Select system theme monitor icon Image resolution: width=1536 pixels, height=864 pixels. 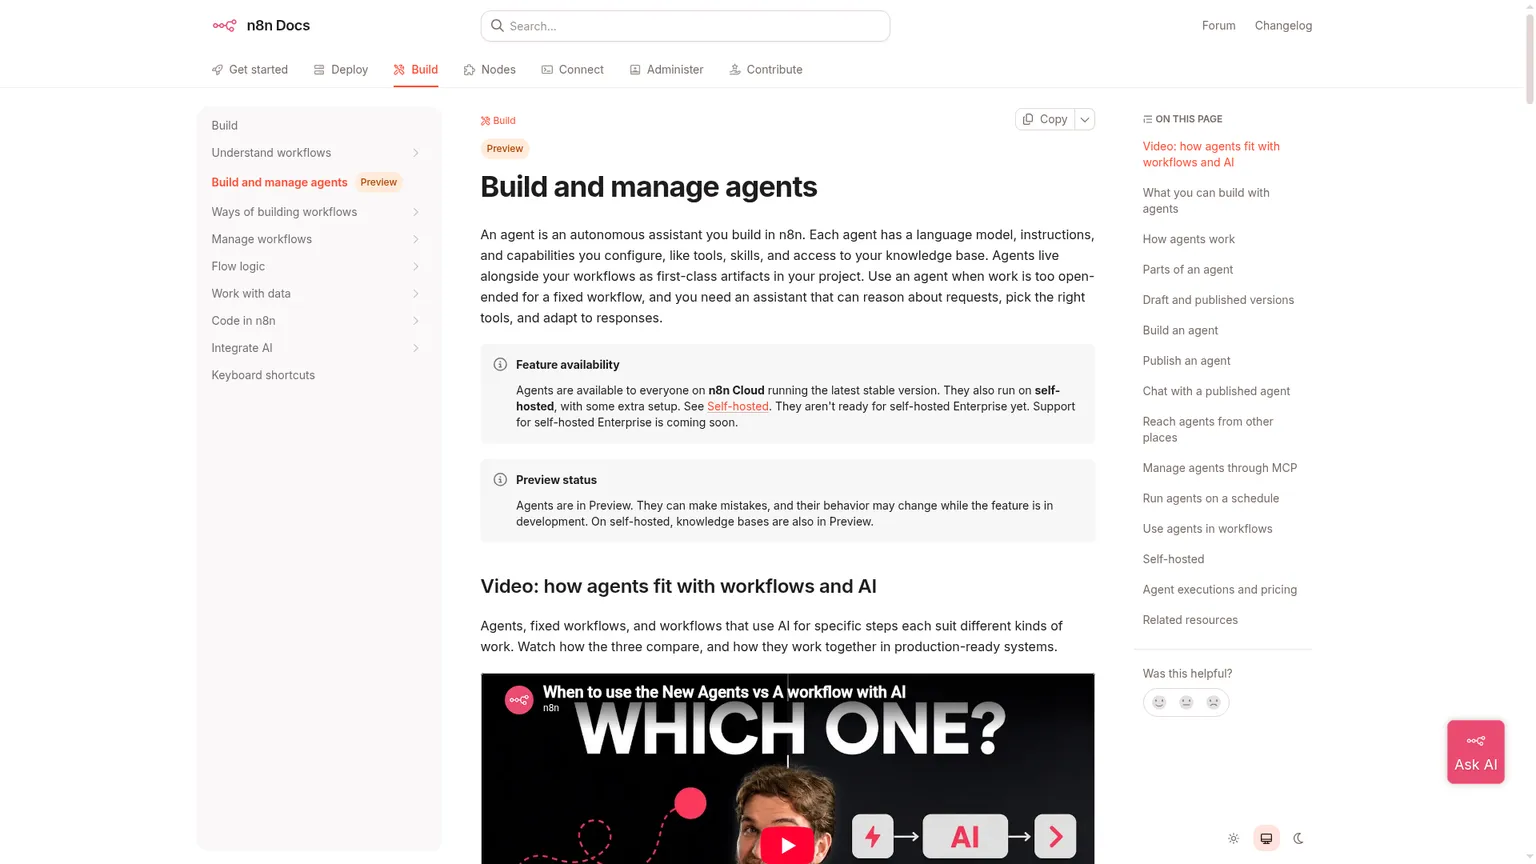pyautogui.click(x=1266, y=838)
